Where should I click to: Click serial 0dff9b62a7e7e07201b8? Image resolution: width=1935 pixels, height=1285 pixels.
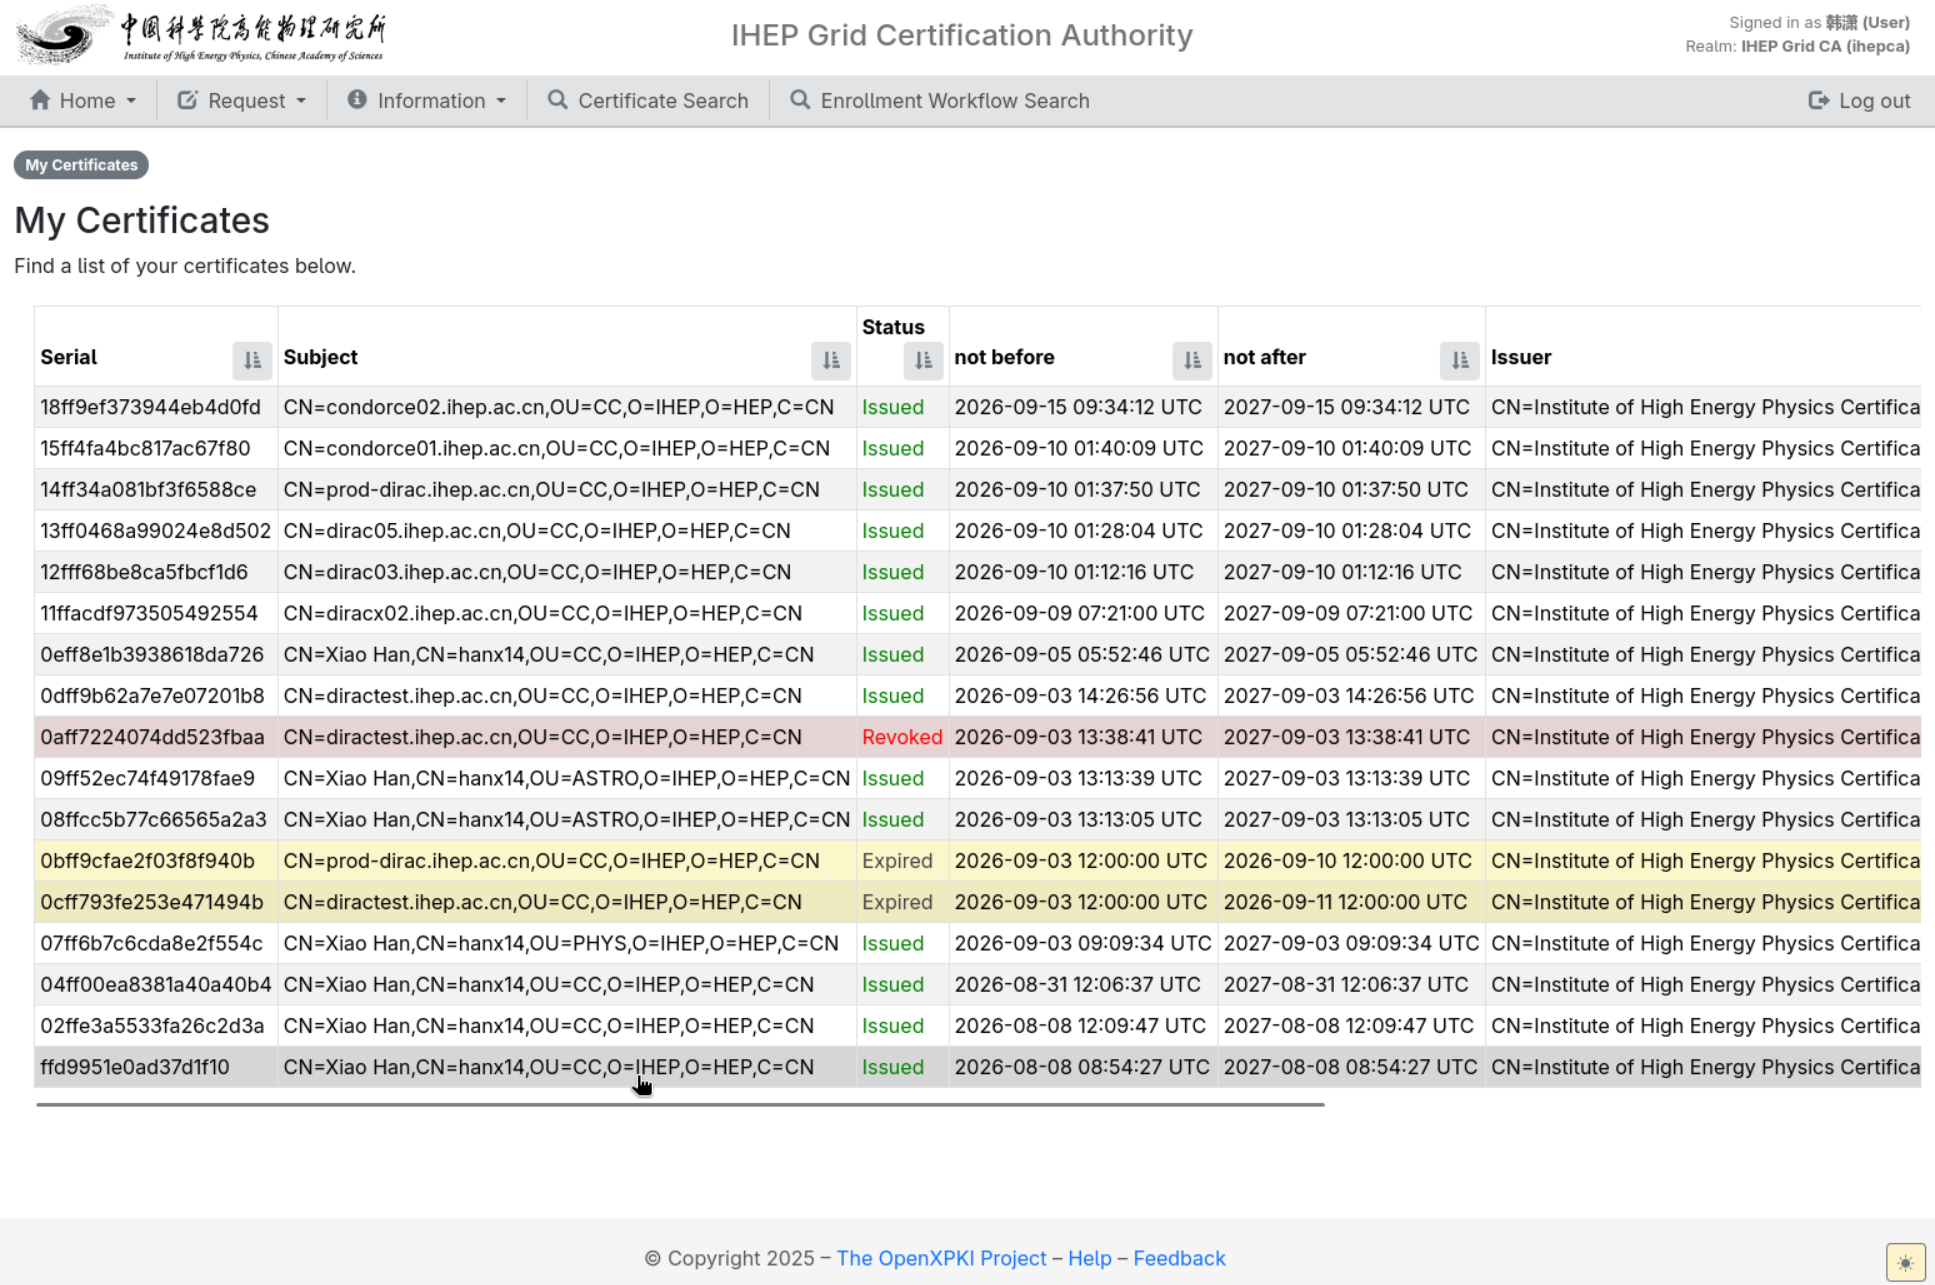pyautogui.click(x=152, y=696)
